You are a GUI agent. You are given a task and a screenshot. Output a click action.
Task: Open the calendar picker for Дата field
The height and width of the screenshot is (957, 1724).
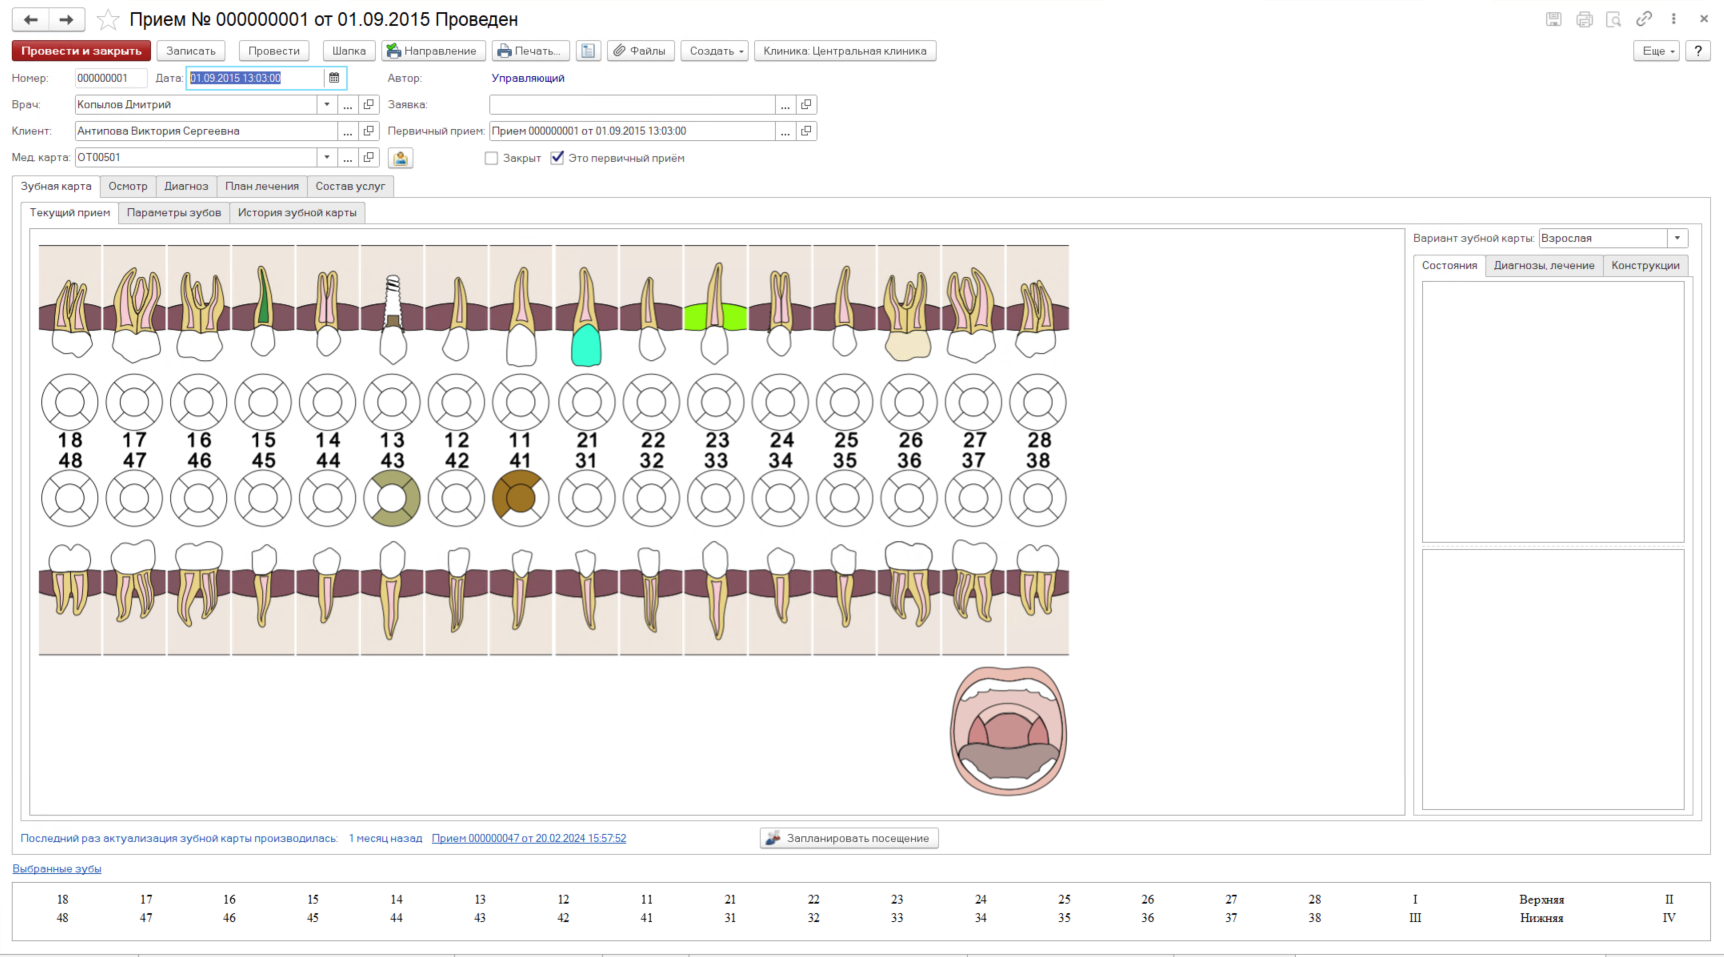(334, 78)
